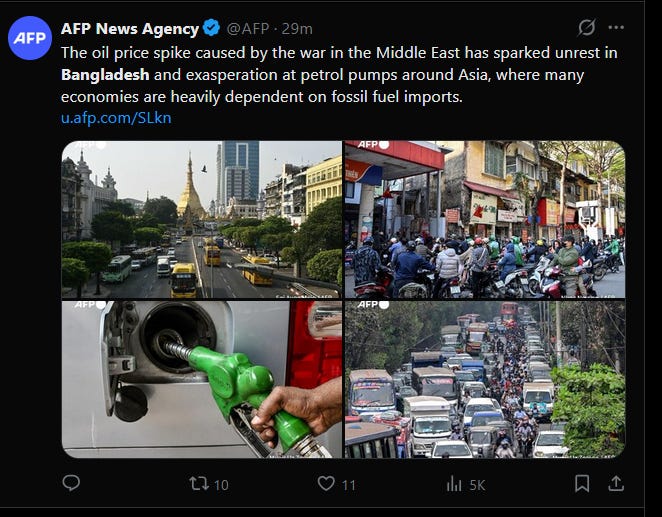This screenshot has height=517, width=662.
Task: Click the bold Bangladesh text in tweet
Action: coord(105,75)
